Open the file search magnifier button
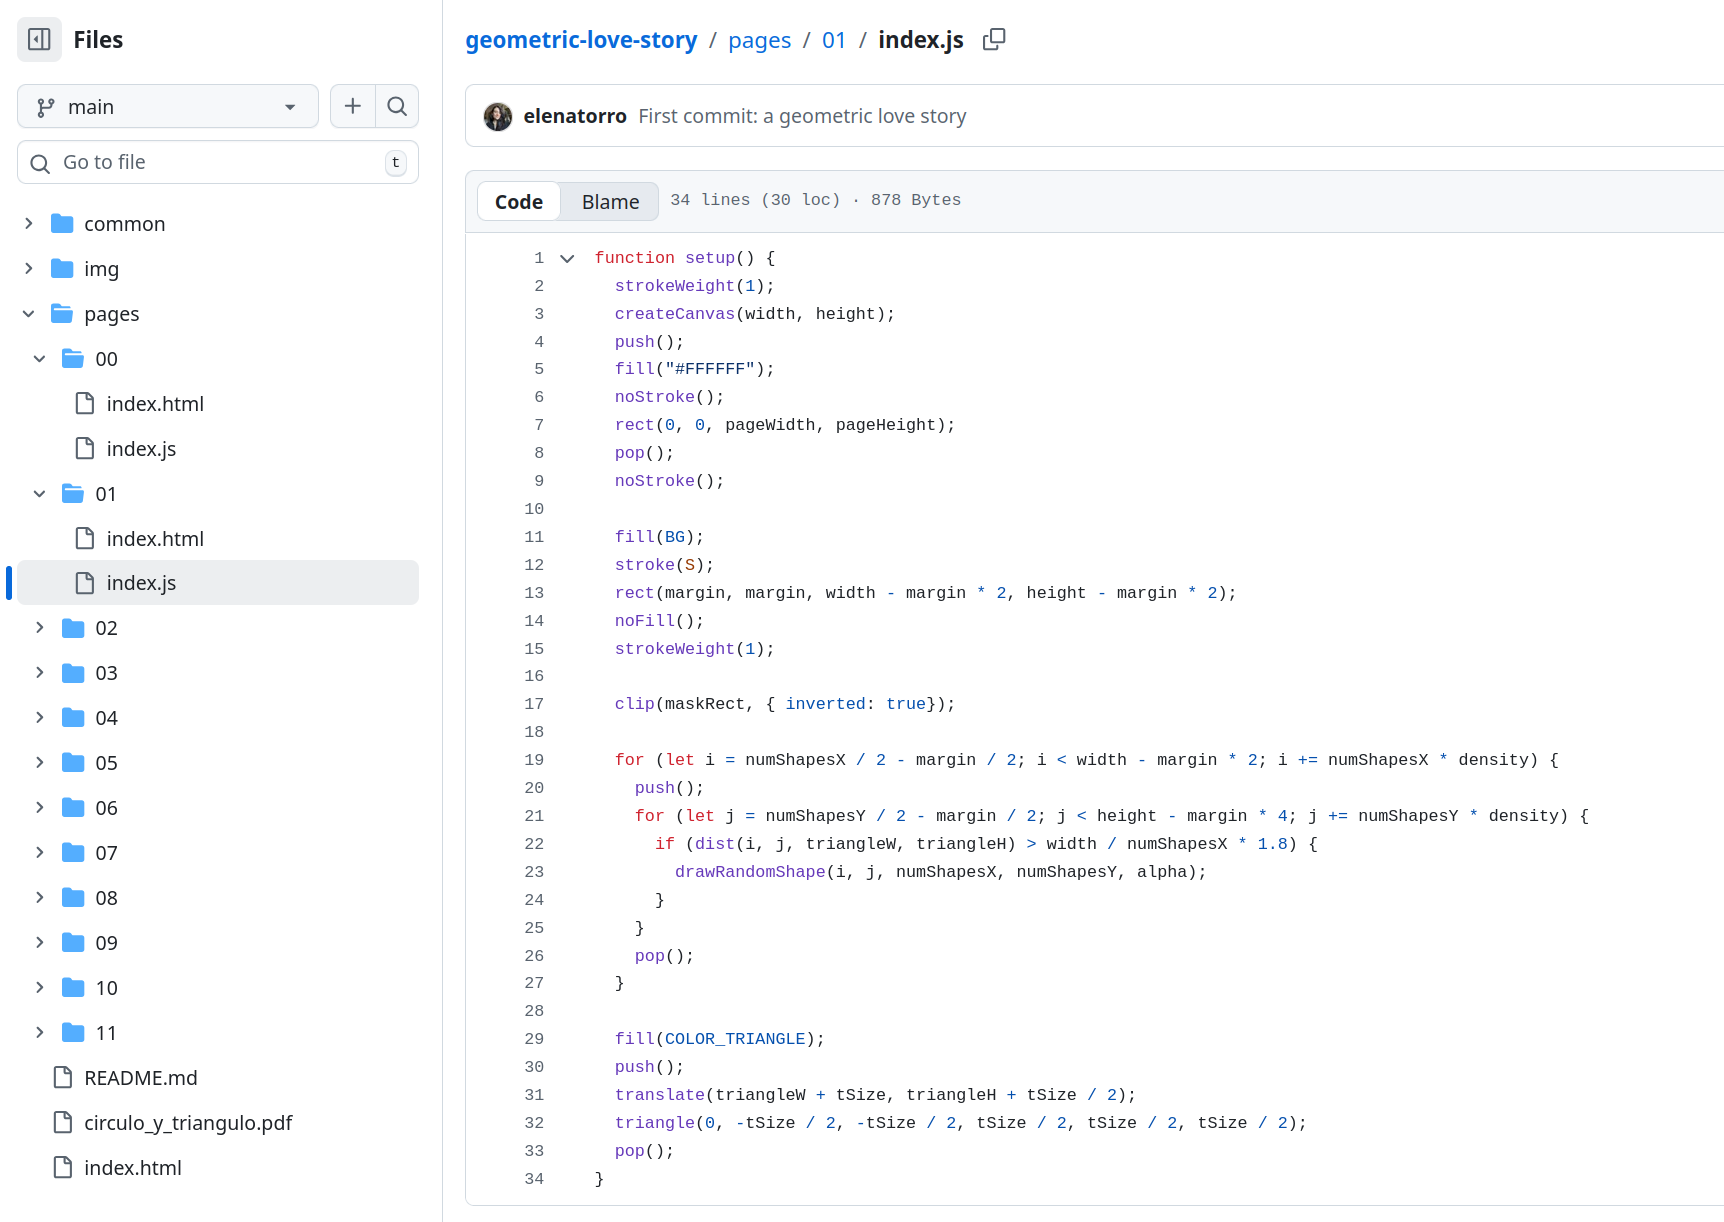 click(x=397, y=106)
